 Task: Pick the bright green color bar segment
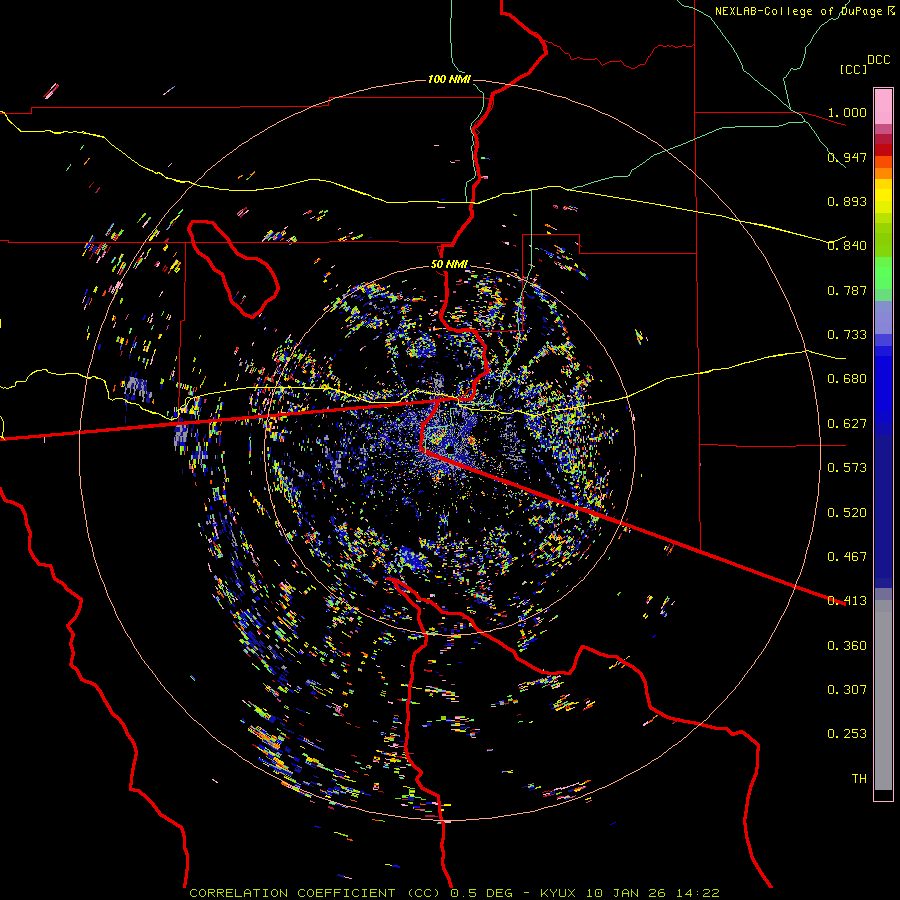[x=883, y=273]
